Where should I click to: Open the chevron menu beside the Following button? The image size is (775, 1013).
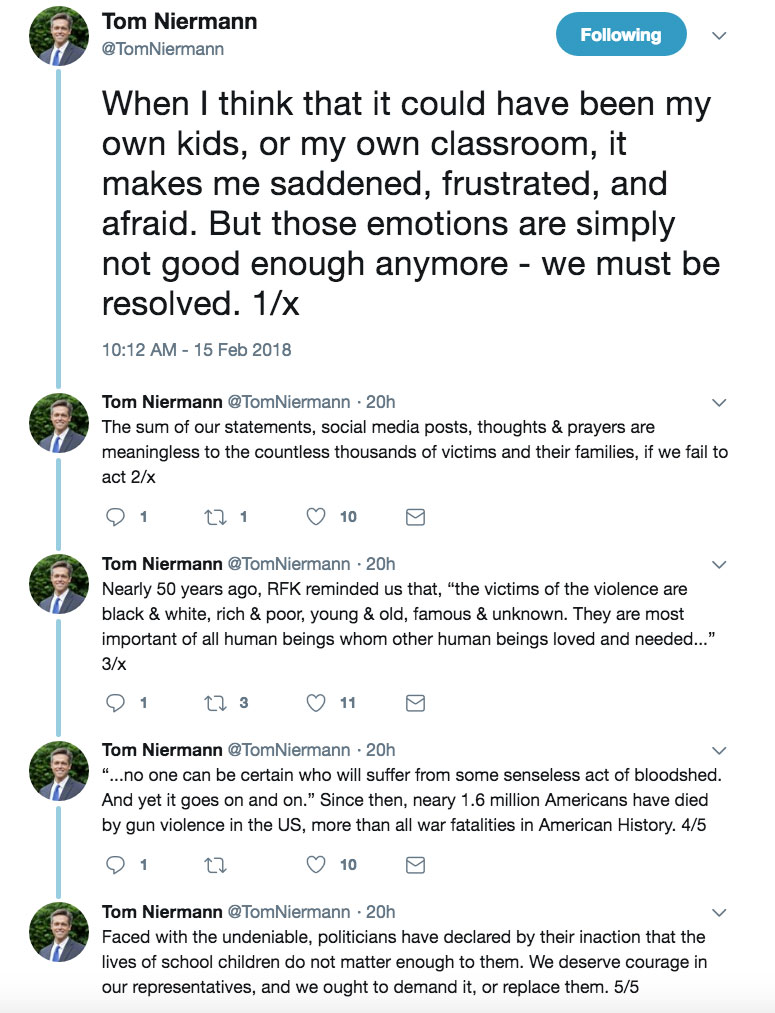[x=718, y=35]
